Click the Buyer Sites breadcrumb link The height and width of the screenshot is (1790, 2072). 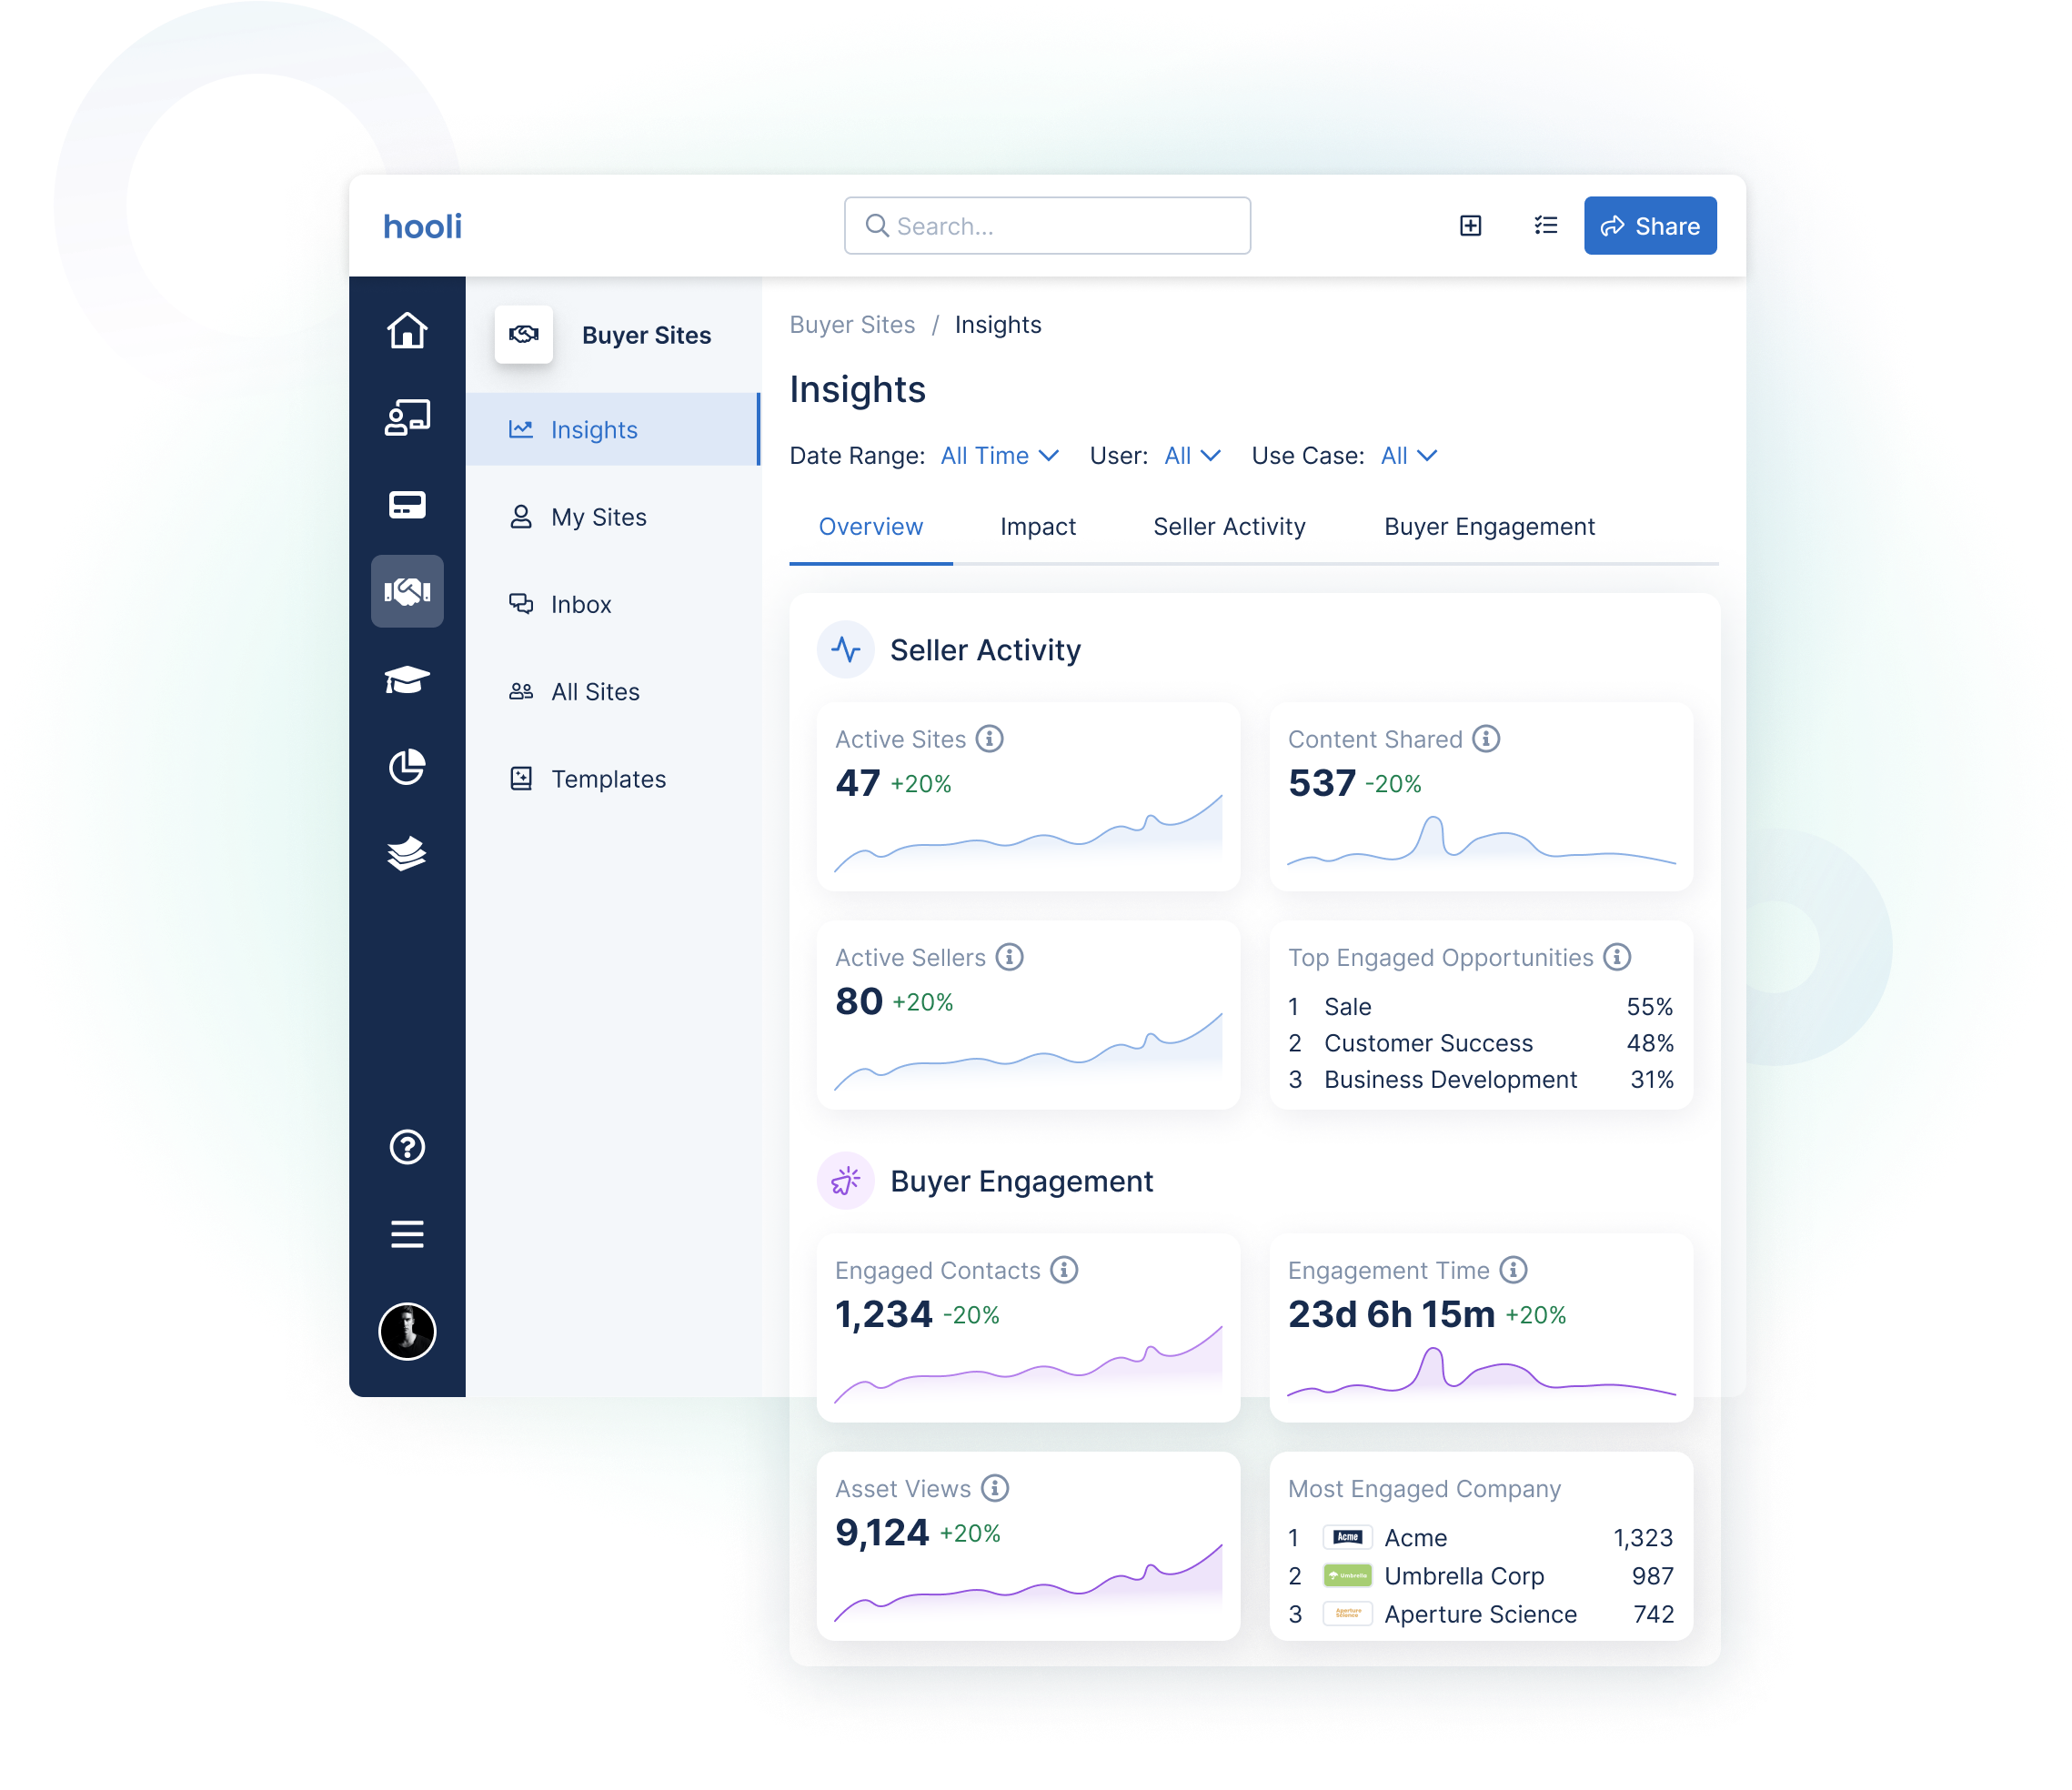[x=853, y=324]
